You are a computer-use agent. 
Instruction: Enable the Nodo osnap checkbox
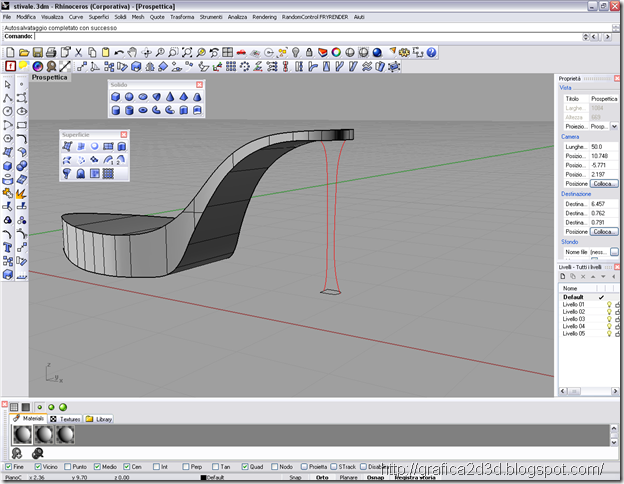click(x=275, y=466)
